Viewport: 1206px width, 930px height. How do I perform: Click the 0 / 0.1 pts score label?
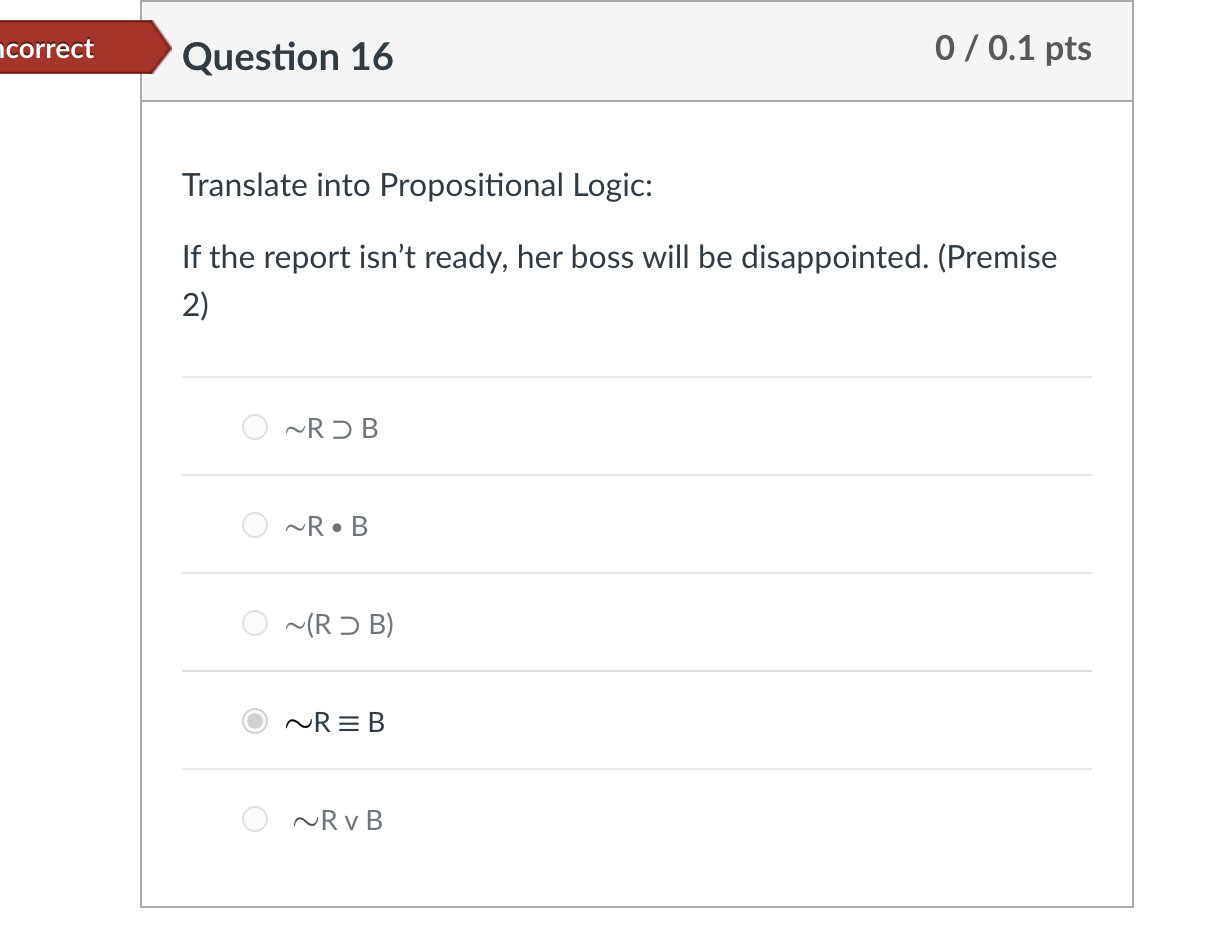[1012, 47]
